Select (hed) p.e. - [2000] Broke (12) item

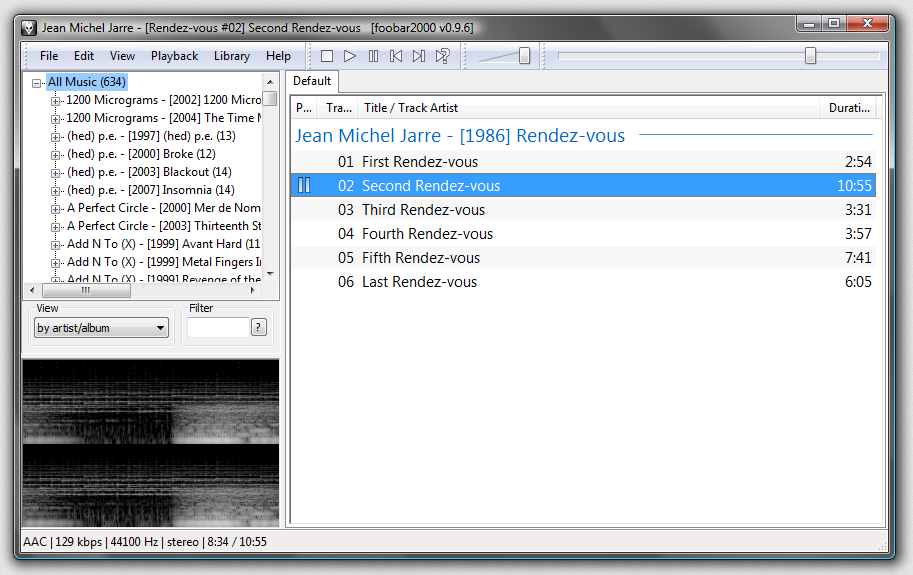click(x=141, y=154)
